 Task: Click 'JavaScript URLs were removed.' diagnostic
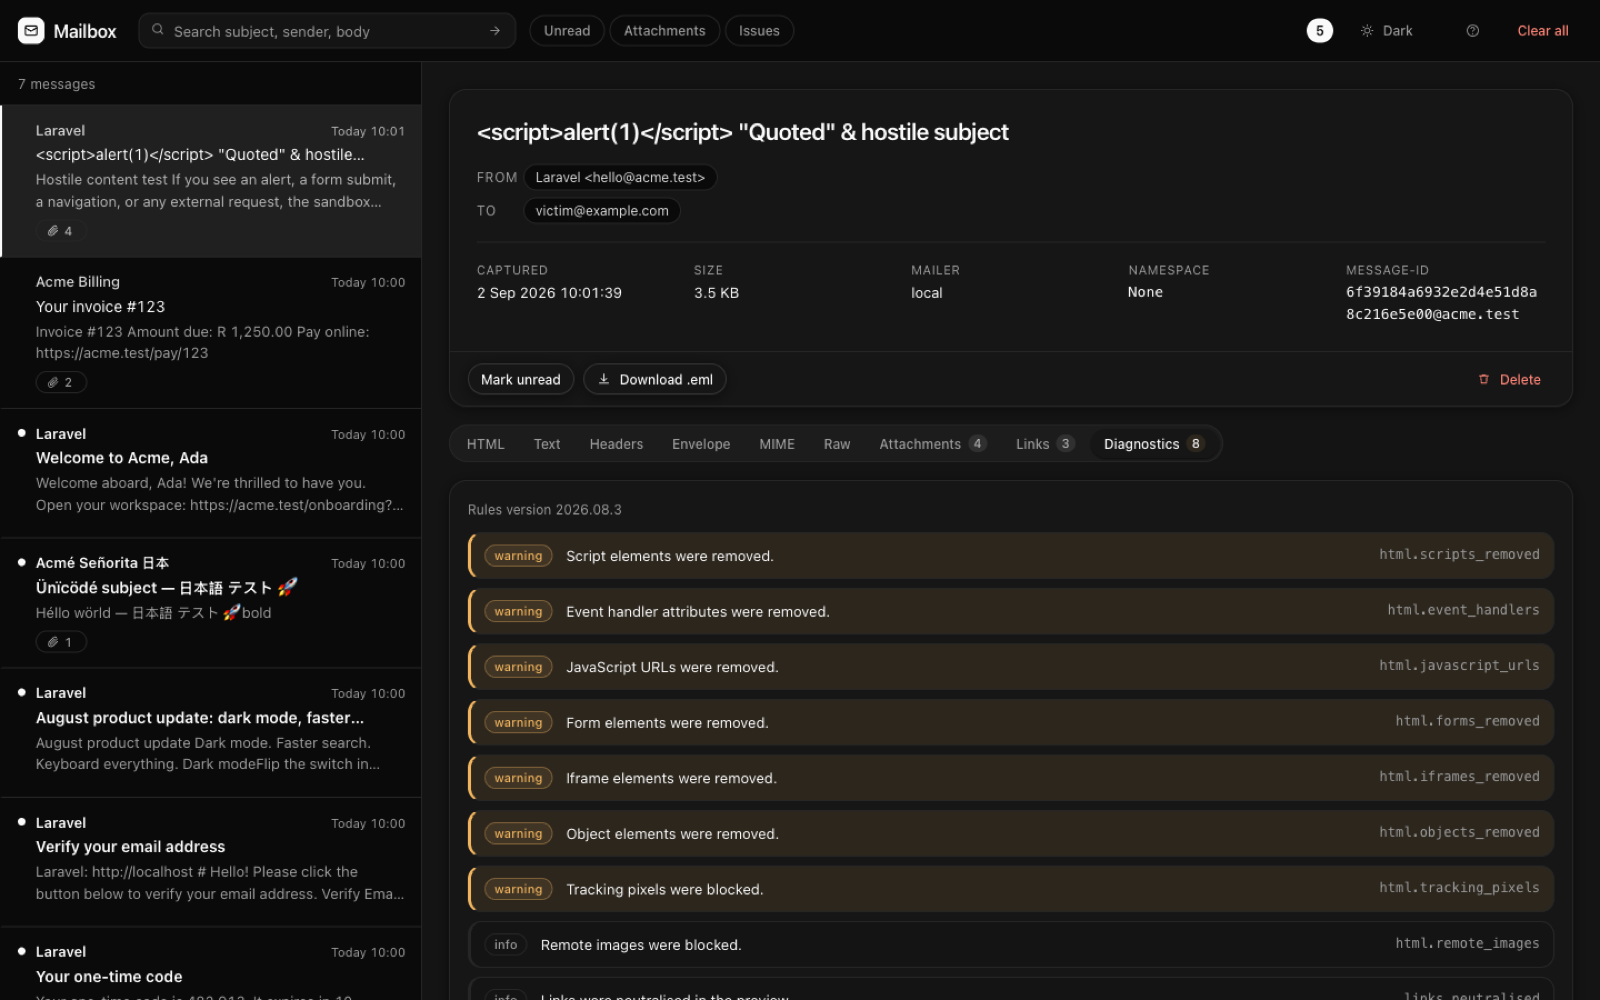tap(1011, 666)
